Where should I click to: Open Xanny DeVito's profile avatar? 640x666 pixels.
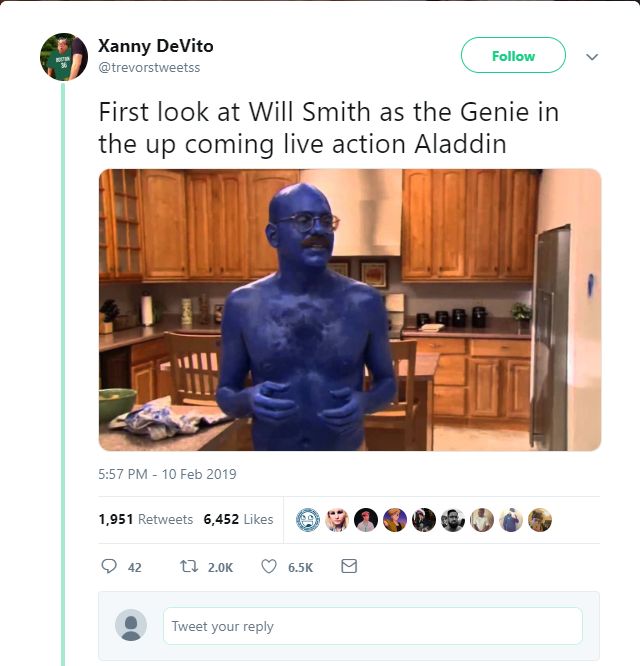click(64, 56)
